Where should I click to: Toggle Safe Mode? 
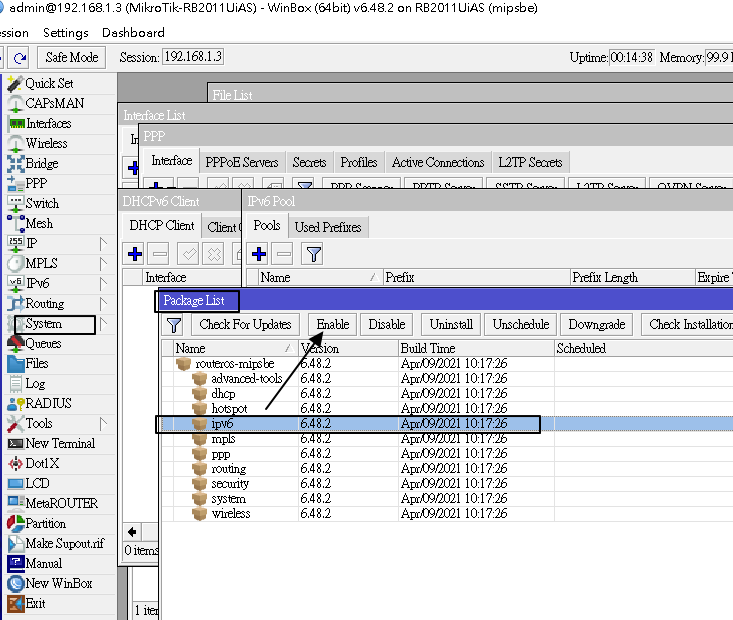click(72, 58)
